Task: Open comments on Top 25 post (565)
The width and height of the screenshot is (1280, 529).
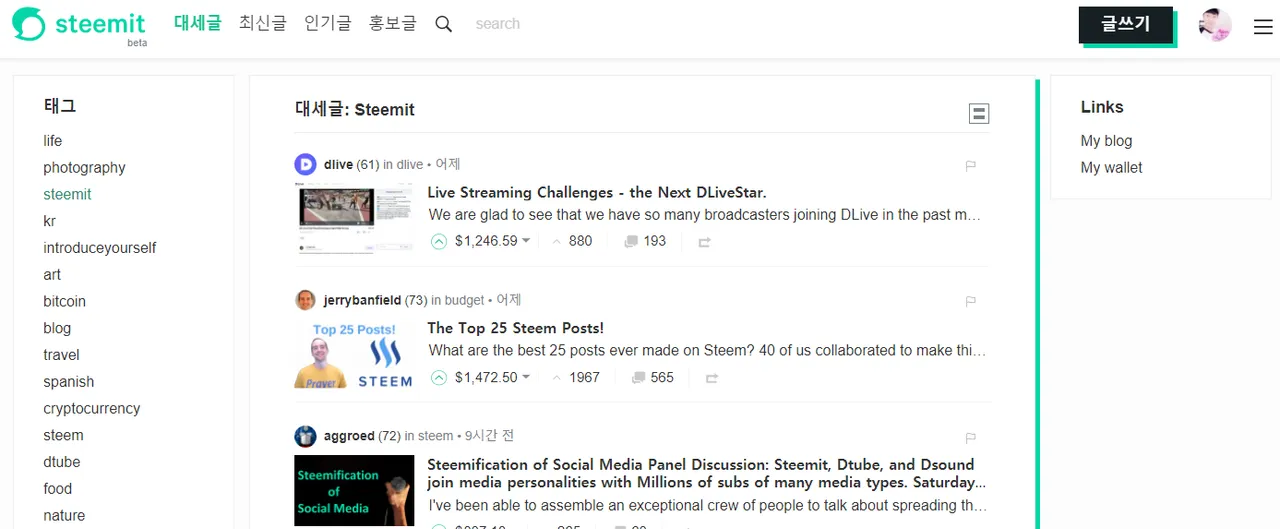Action: (x=653, y=377)
